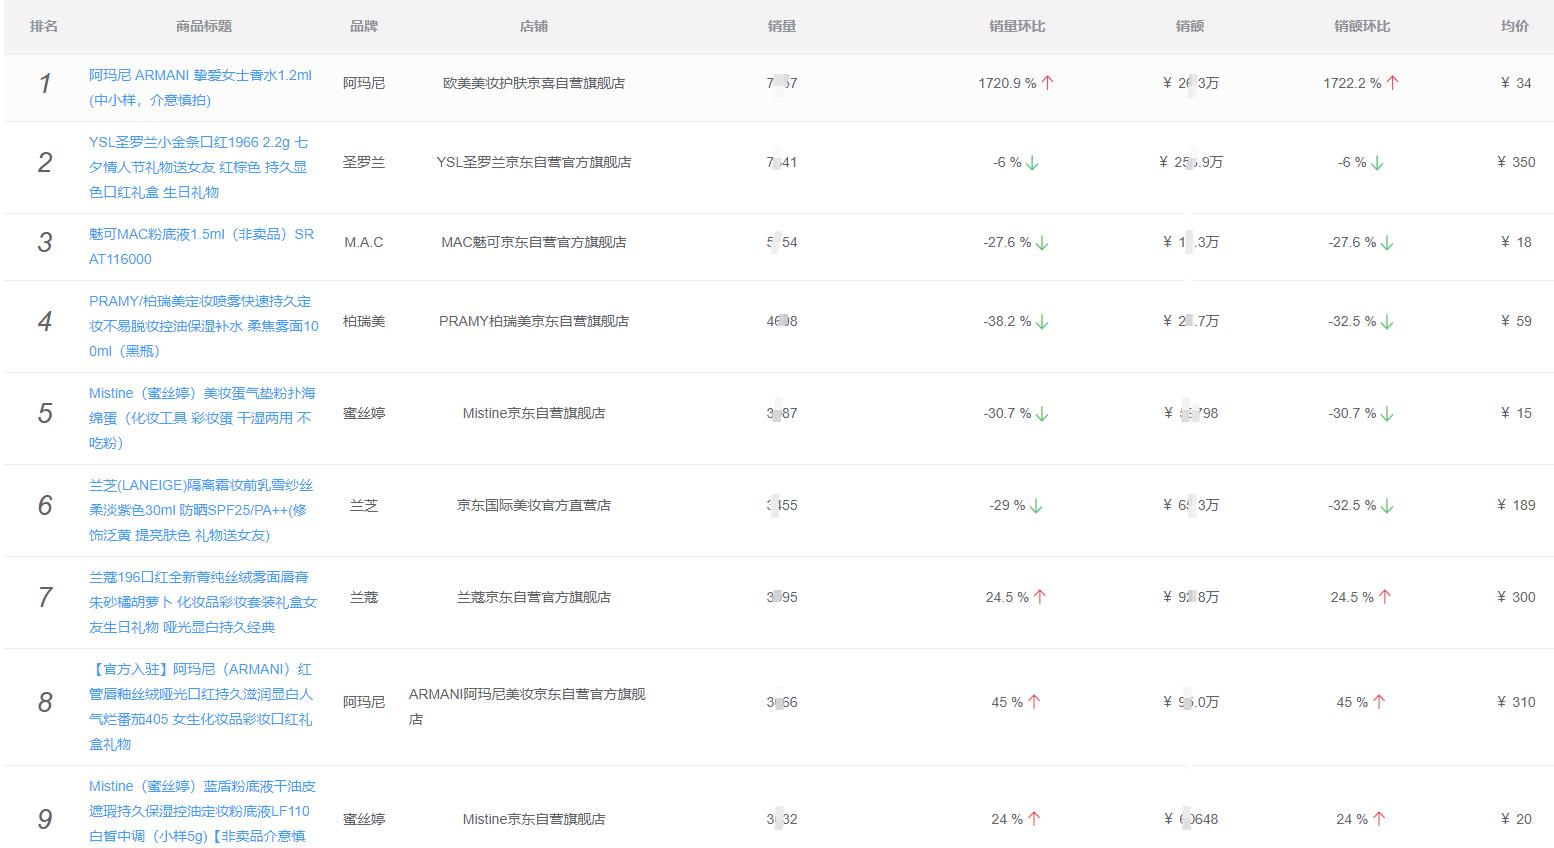Click the 商品标题 column header
The image size is (1554, 848).
point(204,26)
